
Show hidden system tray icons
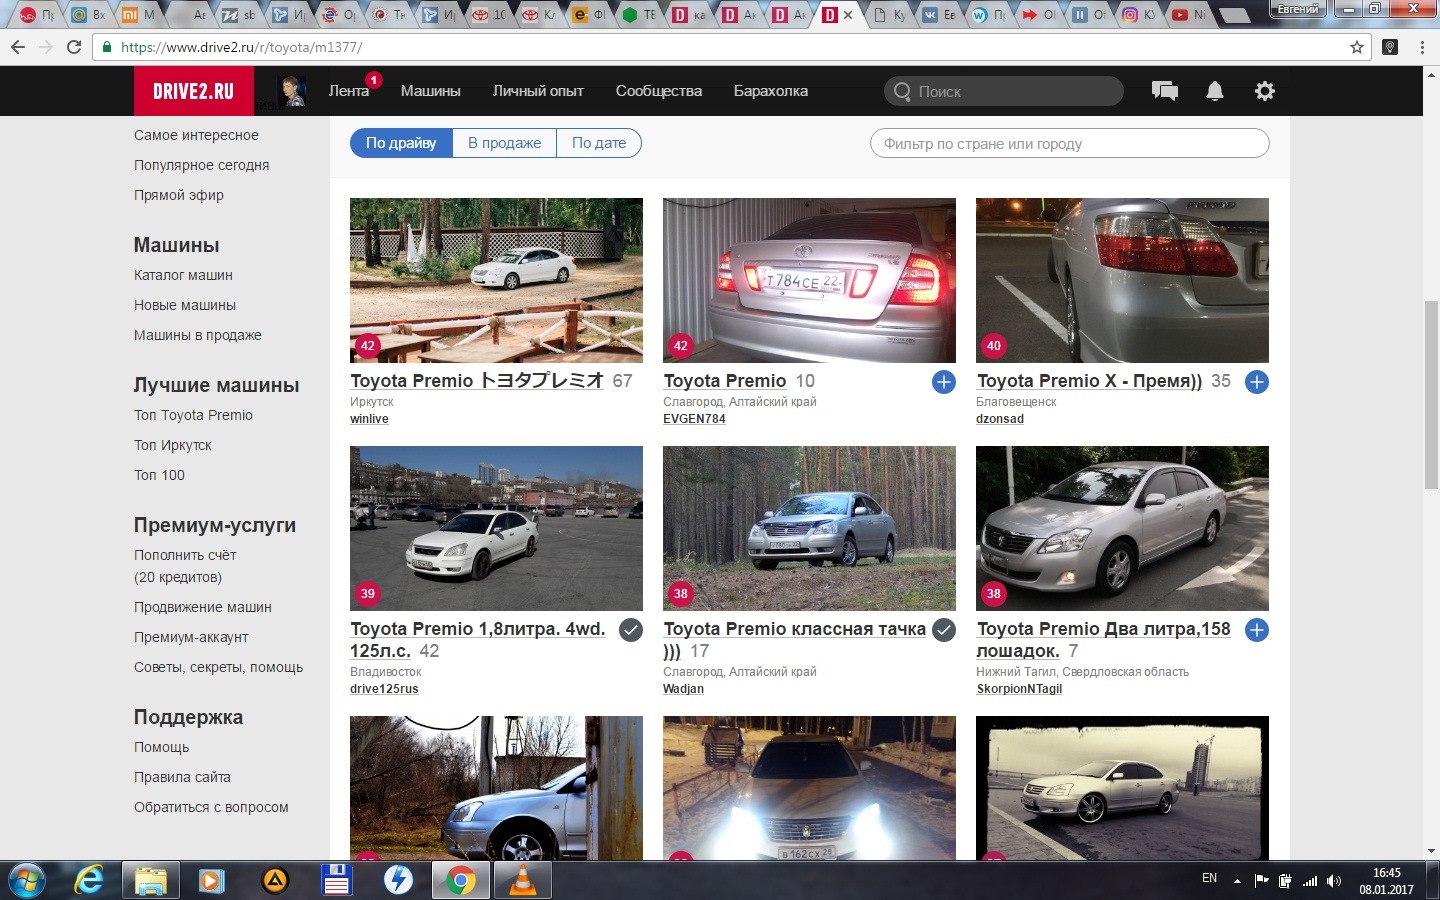[1237, 881]
